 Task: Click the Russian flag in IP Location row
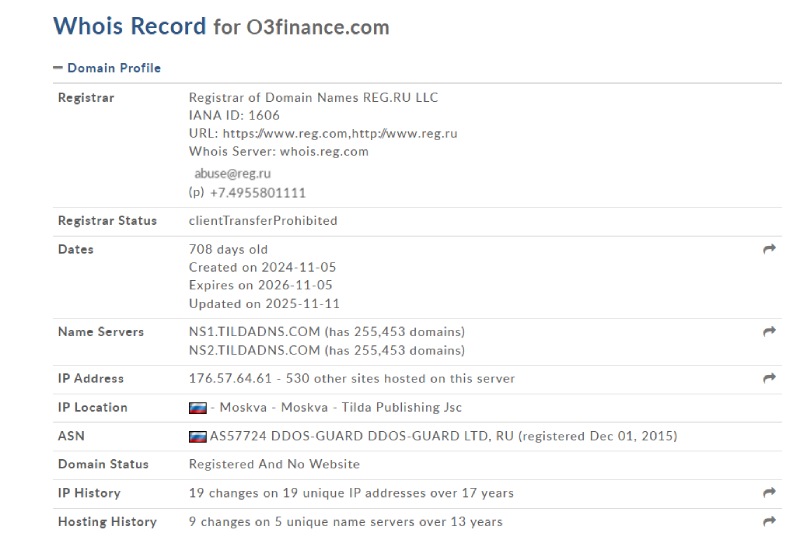click(x=197, y=408)
